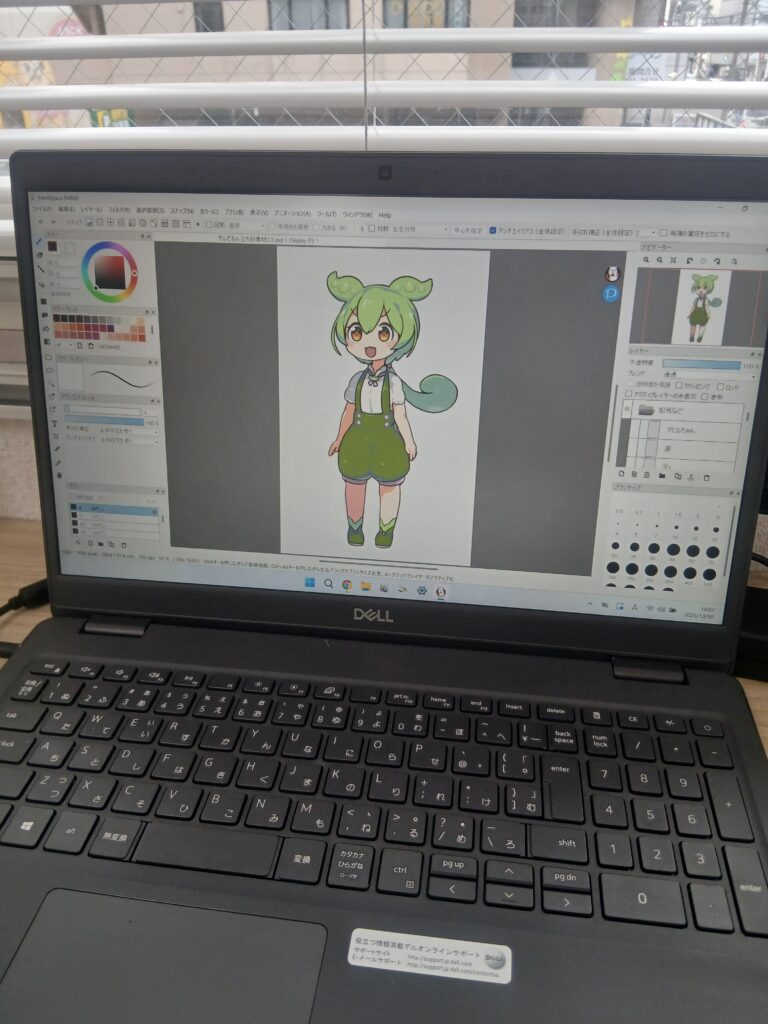Open the Help menu

click(x=384, y=215)
